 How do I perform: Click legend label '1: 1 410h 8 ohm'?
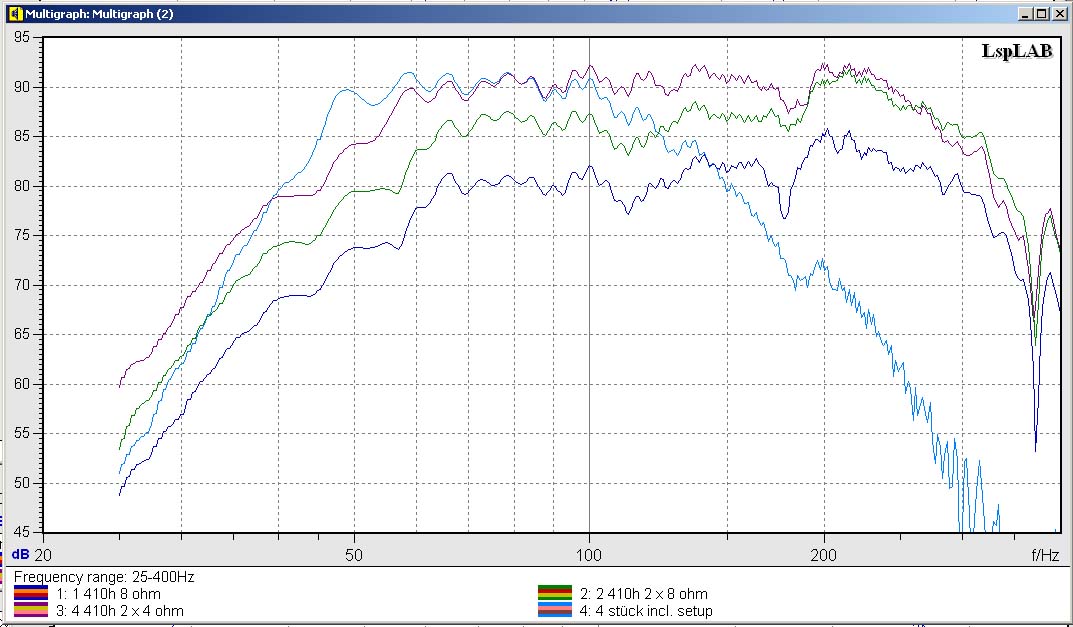[x=109, y=593]
